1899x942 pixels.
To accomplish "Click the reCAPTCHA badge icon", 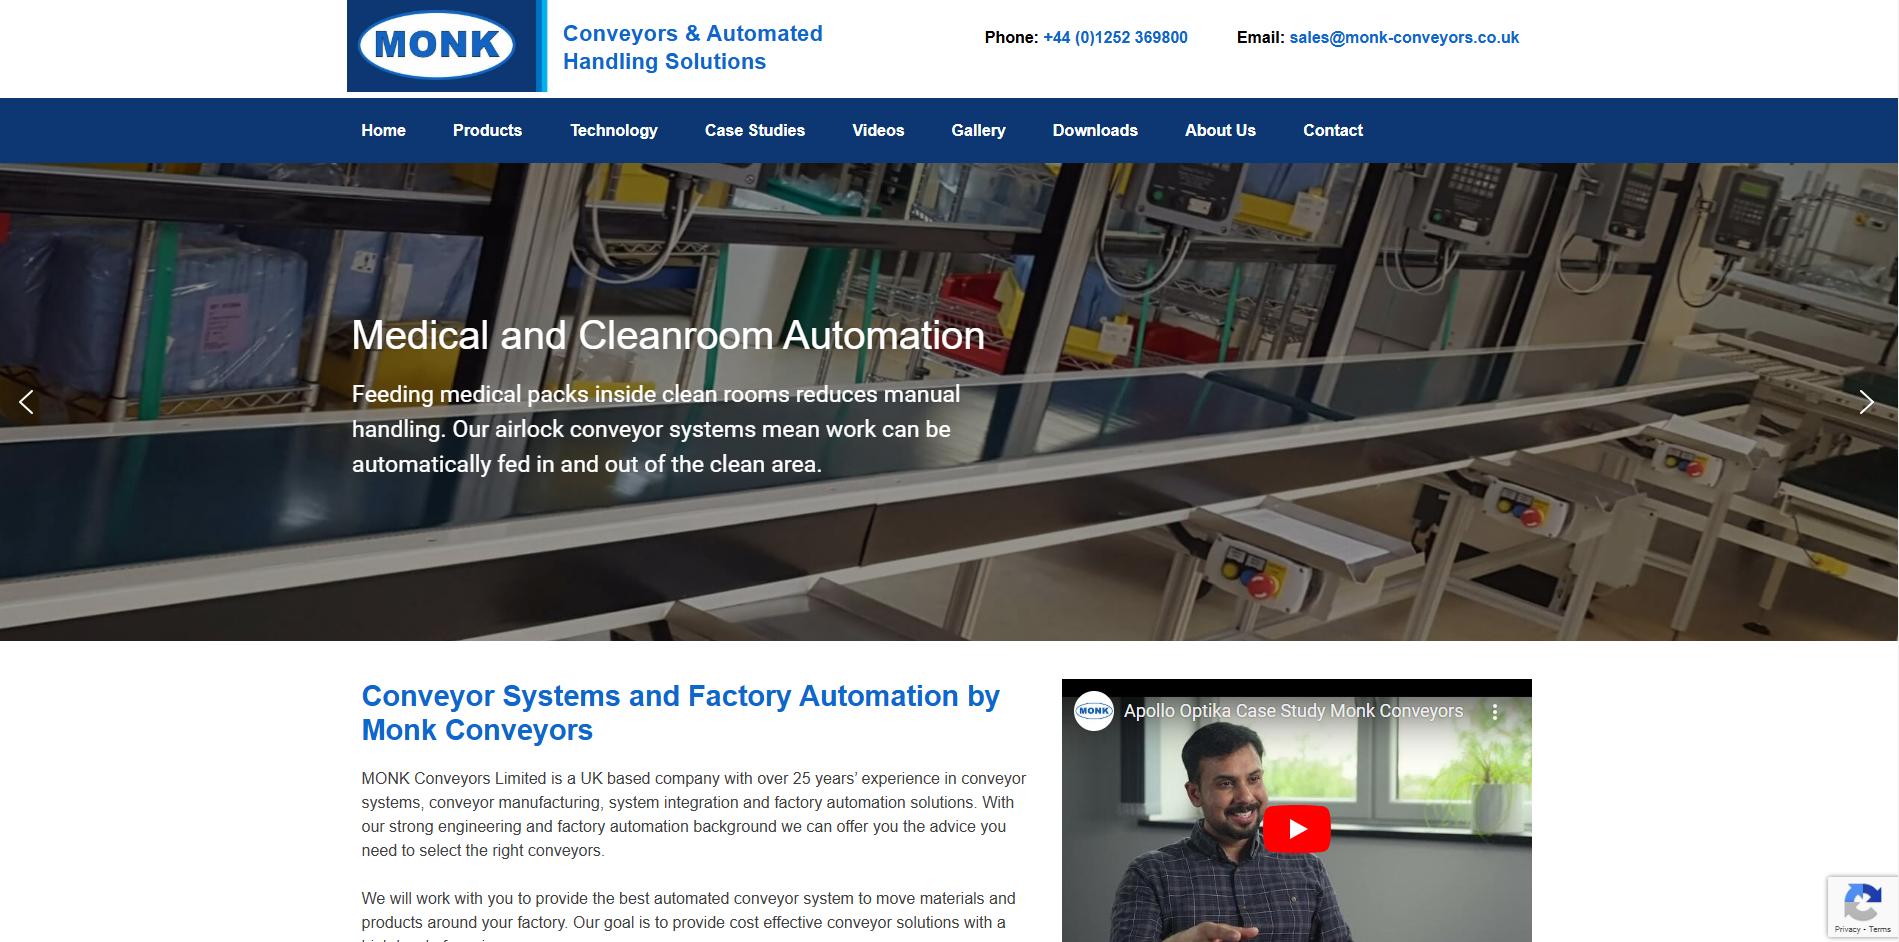I will [1861, 903].
